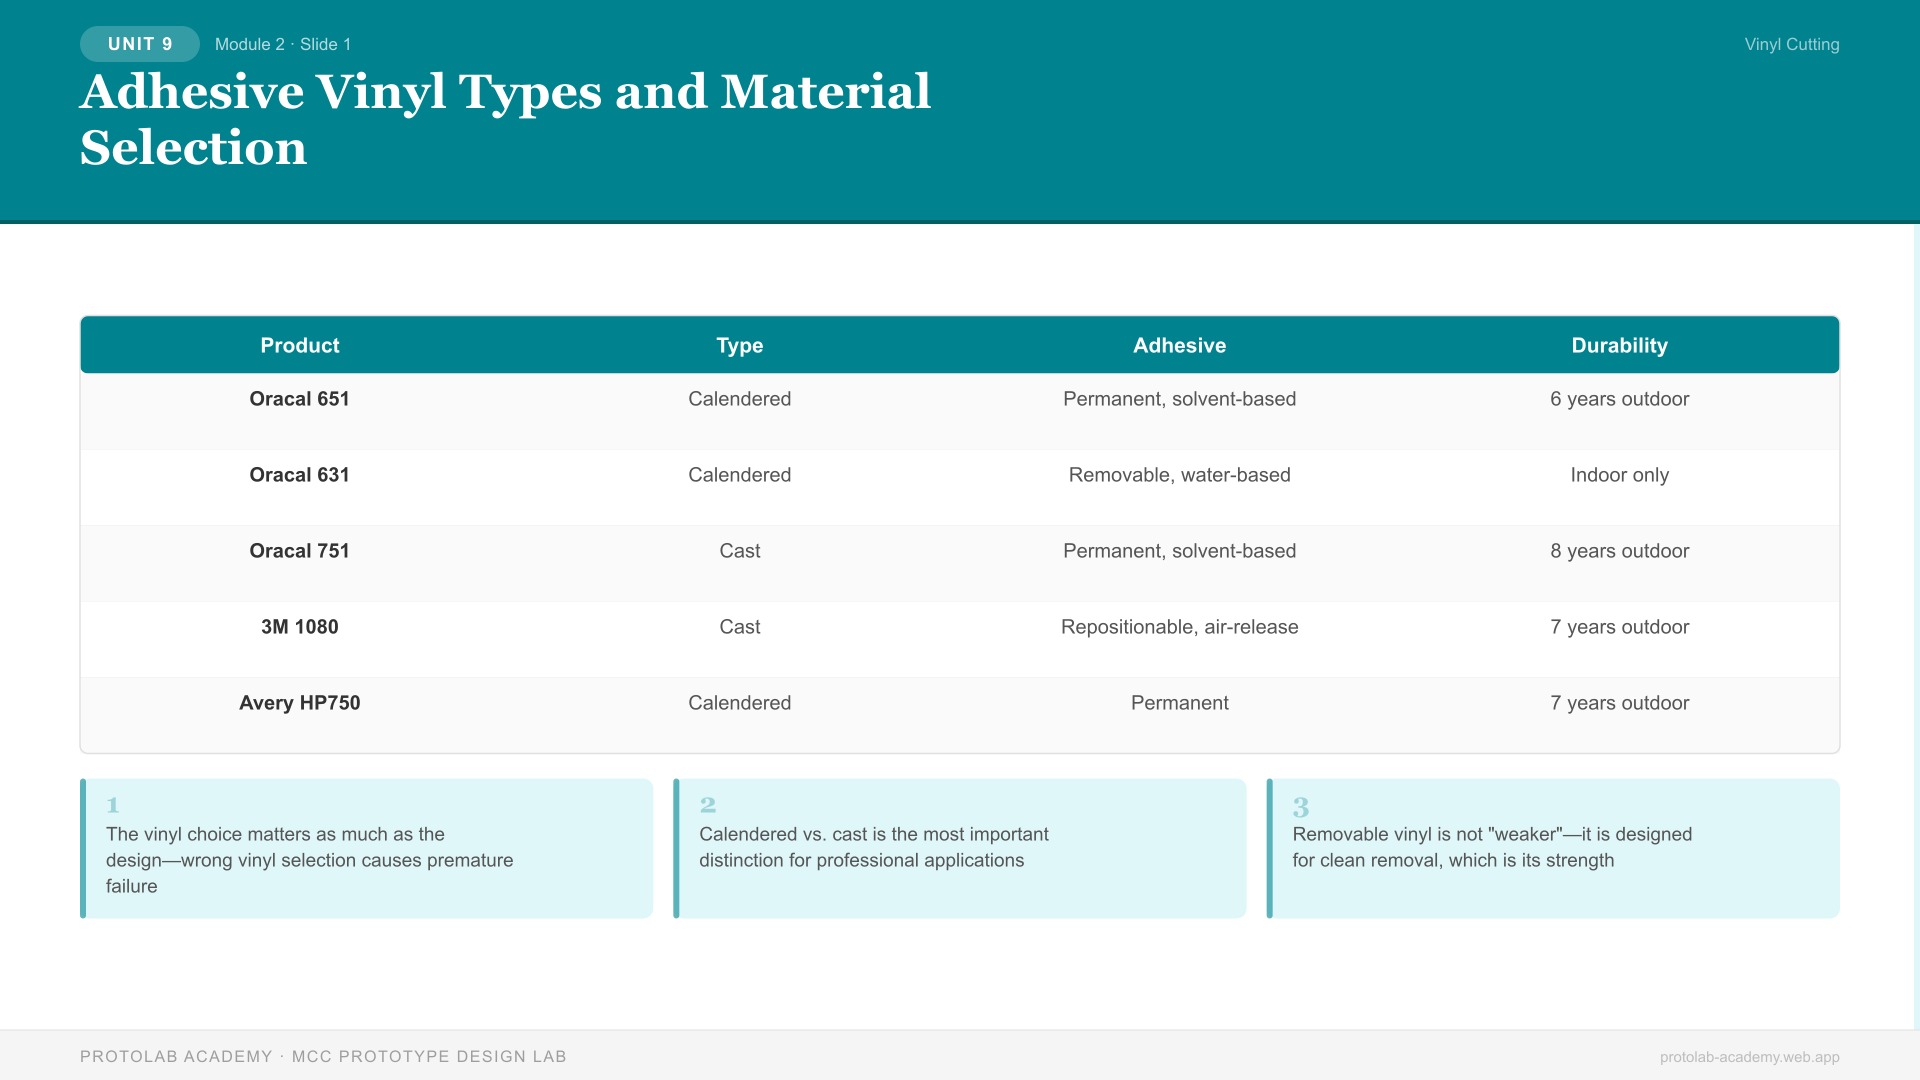Click the Vinyl Cutting label
The height and width of the screenshot is (1080, 1920).
tap(1791, 44)
